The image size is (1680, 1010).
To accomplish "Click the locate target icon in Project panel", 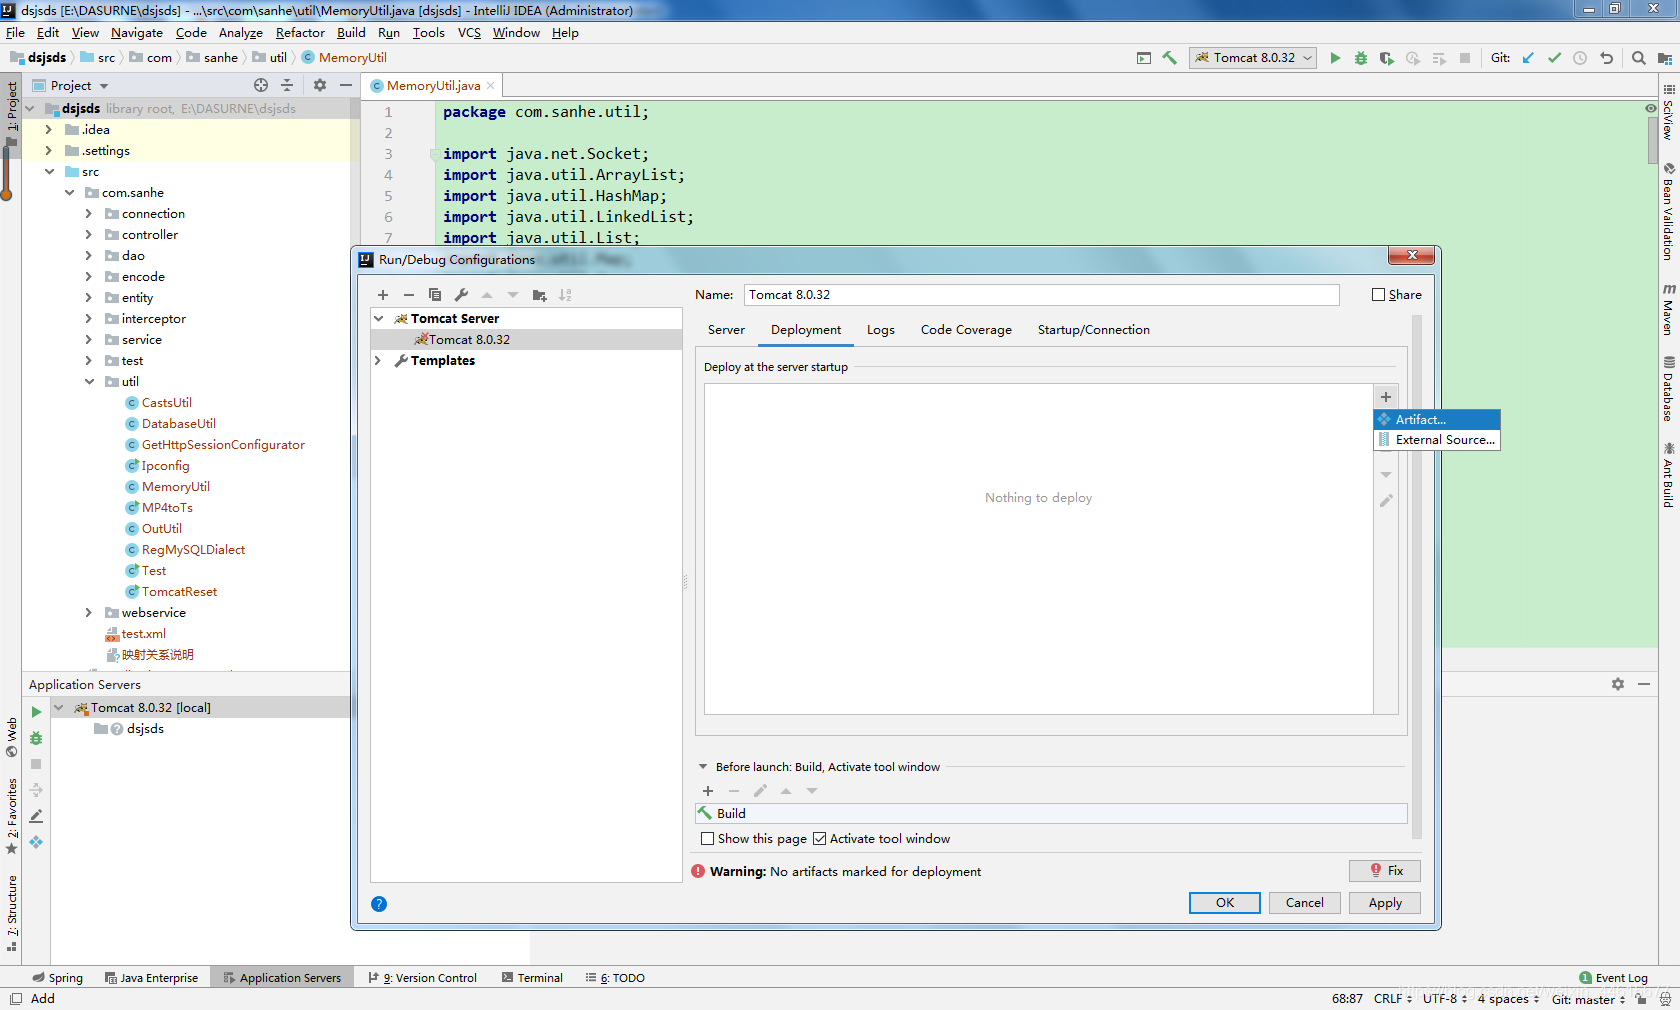I will (261, 85).
